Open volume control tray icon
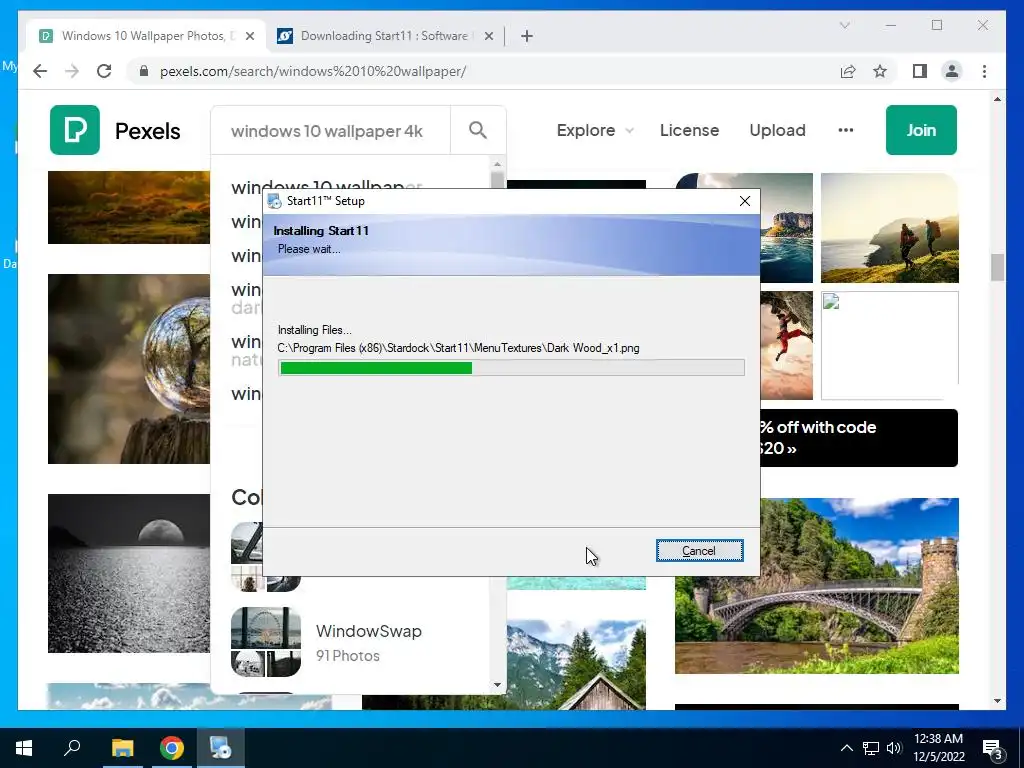Image resolution: width=1024 pixels, height=768 pixels. pos(893,748)
